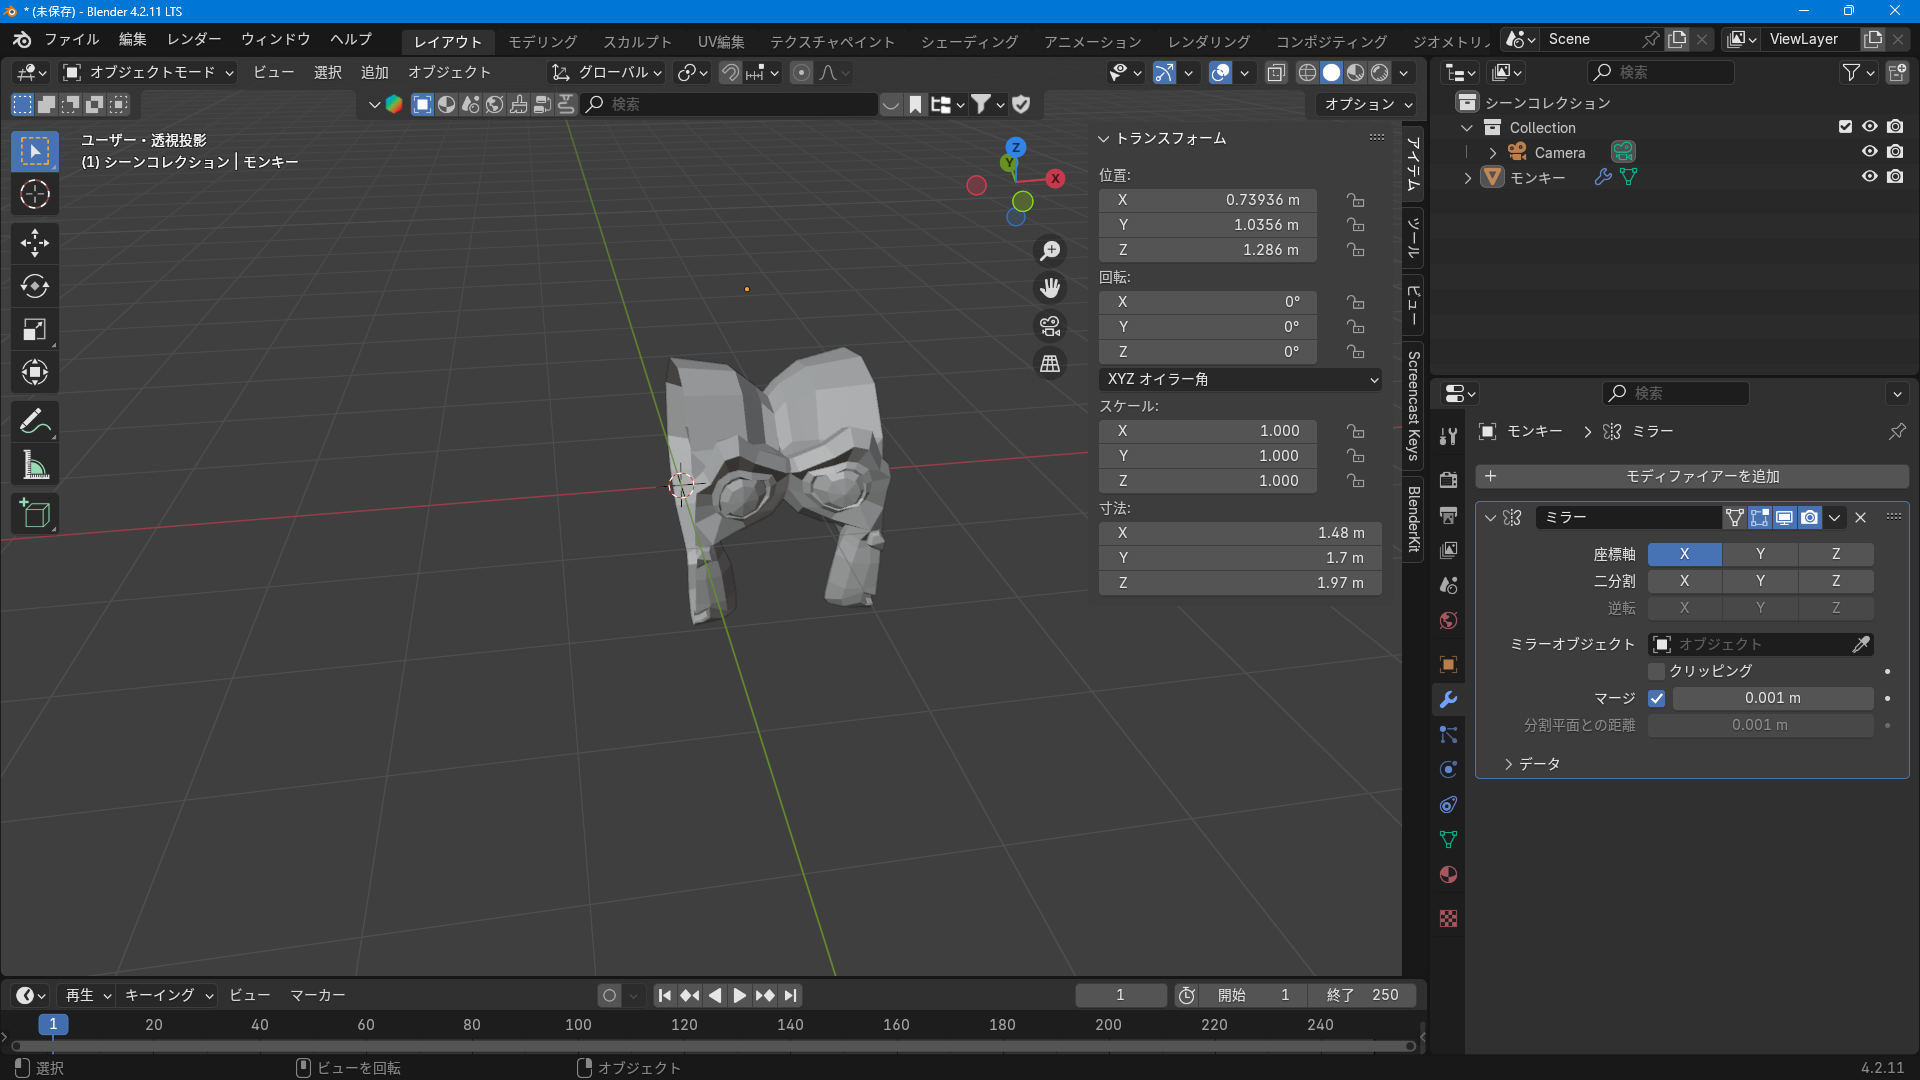Image resolution: width=1920 pixels, height=1080 pixels.
Task: Open the Global orientation dropdown
Action: [x=607, y=72]
